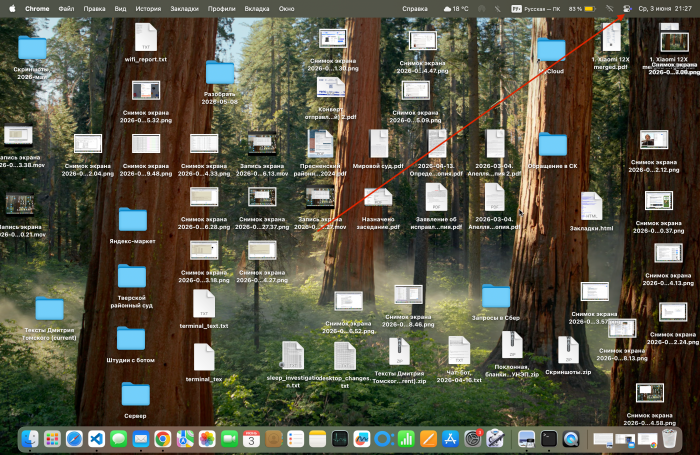
Task: Select the Конверт отправл 2.pdf file
Action: tap(330, 98)
